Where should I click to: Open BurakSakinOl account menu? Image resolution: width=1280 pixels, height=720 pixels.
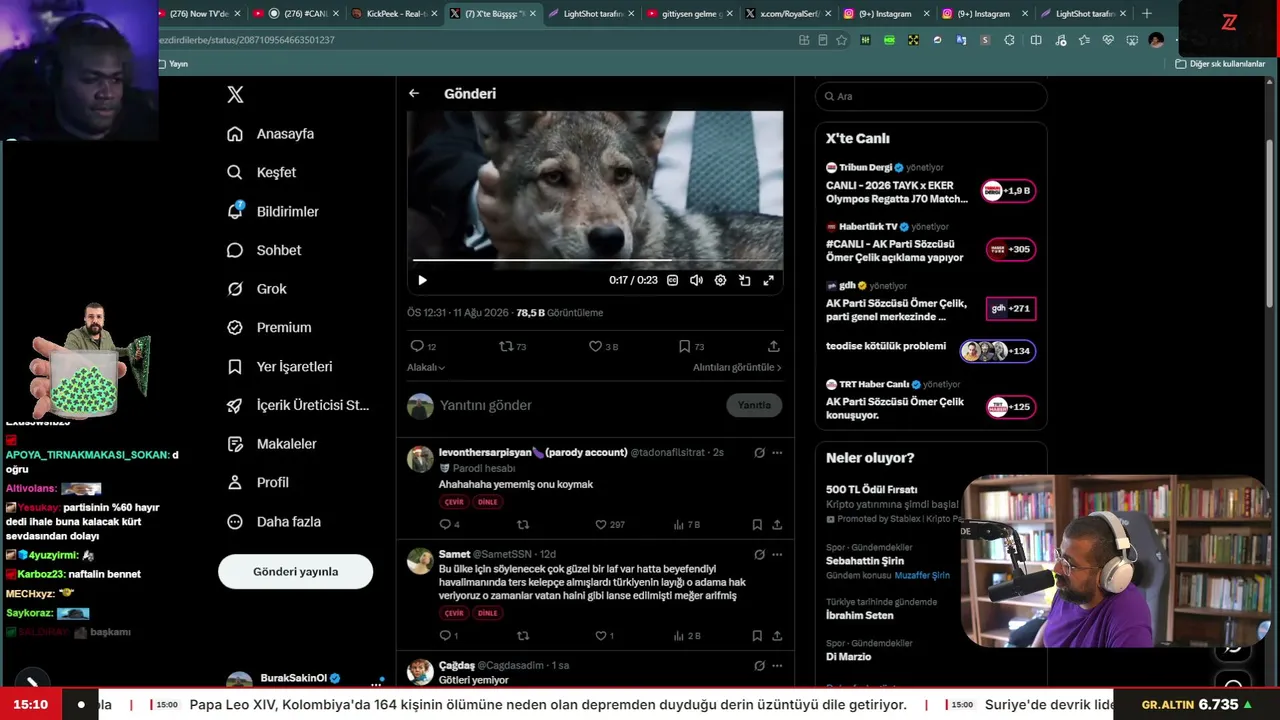click(x=304, y=680)
